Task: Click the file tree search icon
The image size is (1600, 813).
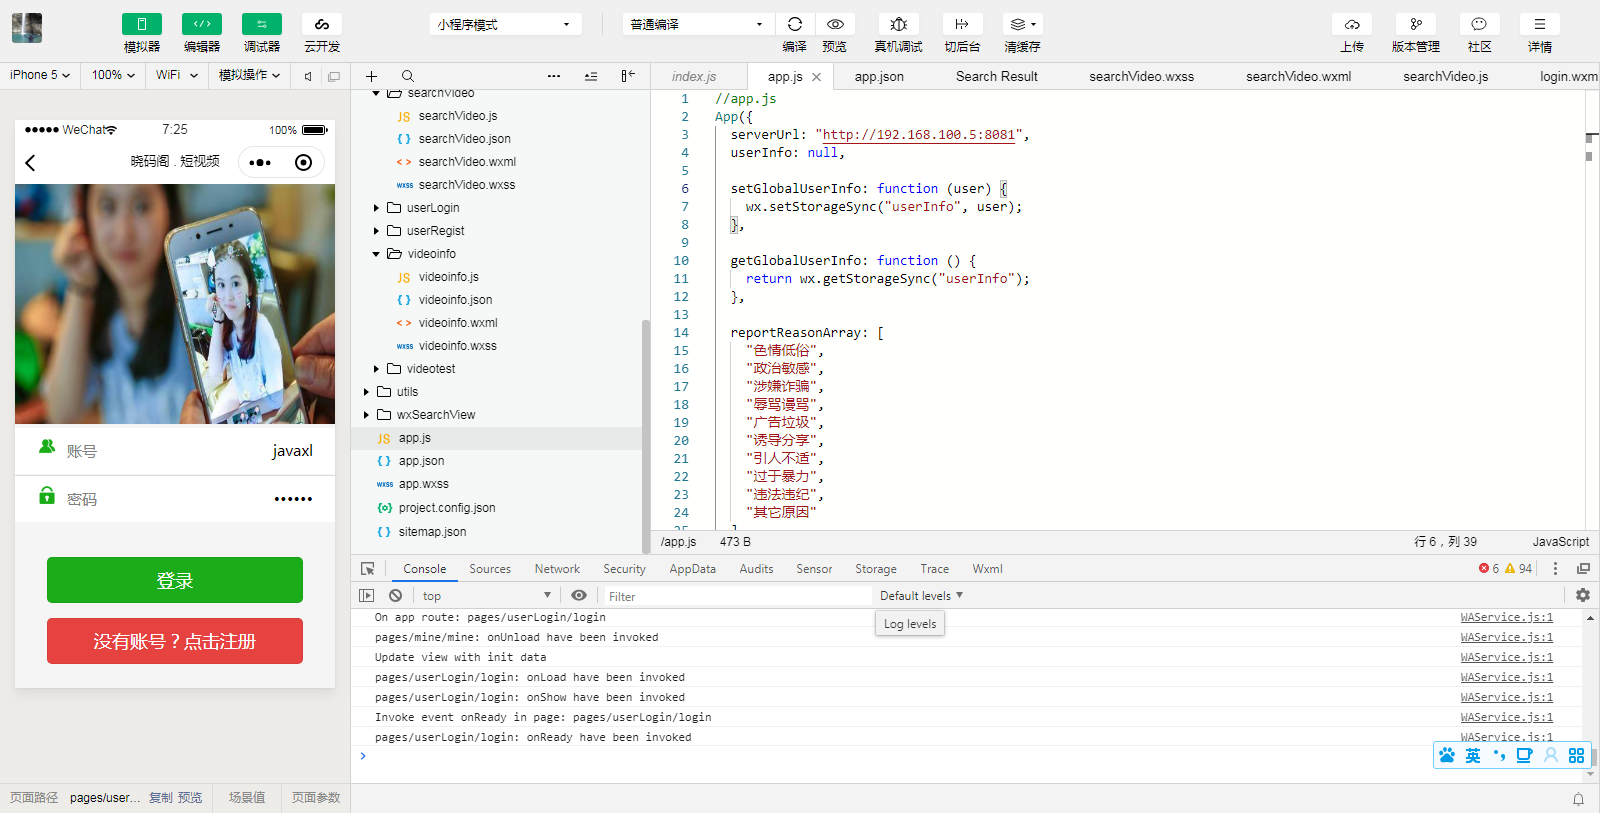Action: pos(408,76)
